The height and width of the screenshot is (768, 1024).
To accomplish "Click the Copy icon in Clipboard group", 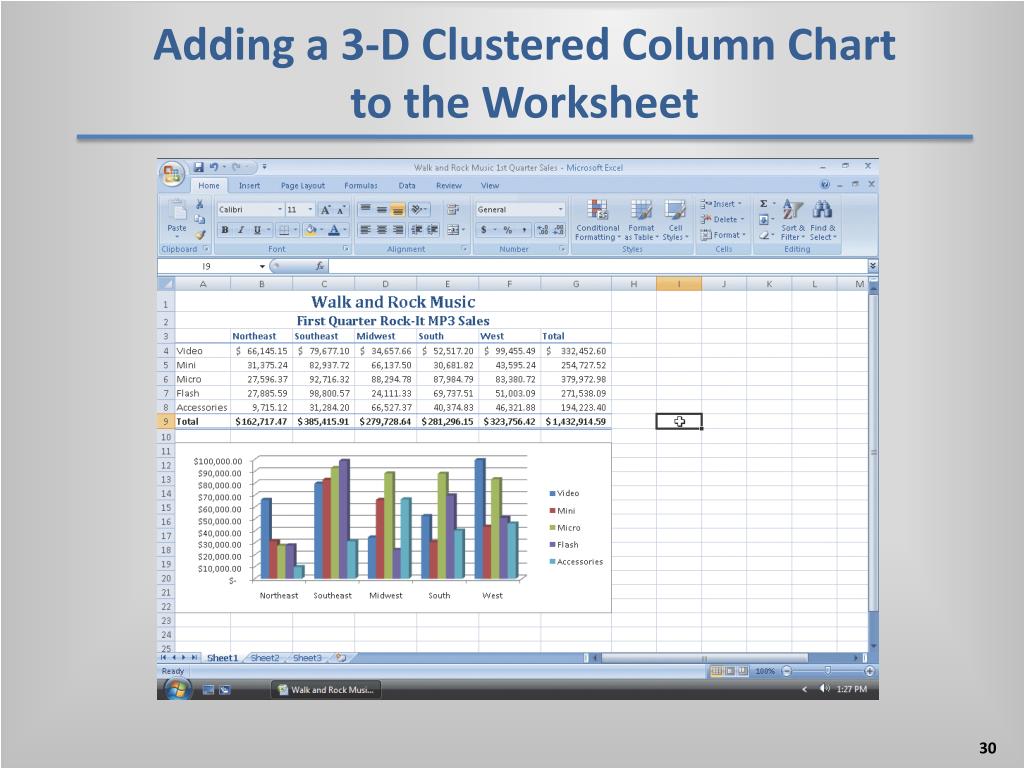I will [x=200, y=219].
